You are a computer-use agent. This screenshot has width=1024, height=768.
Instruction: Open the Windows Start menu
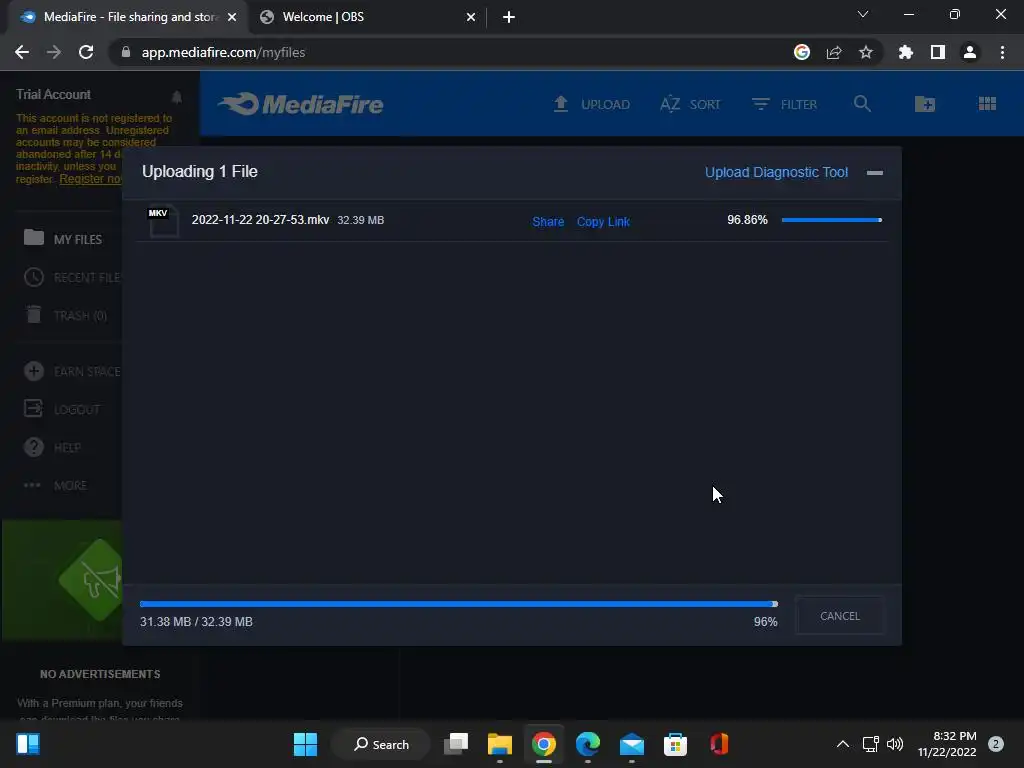click(x=305, y=744)
